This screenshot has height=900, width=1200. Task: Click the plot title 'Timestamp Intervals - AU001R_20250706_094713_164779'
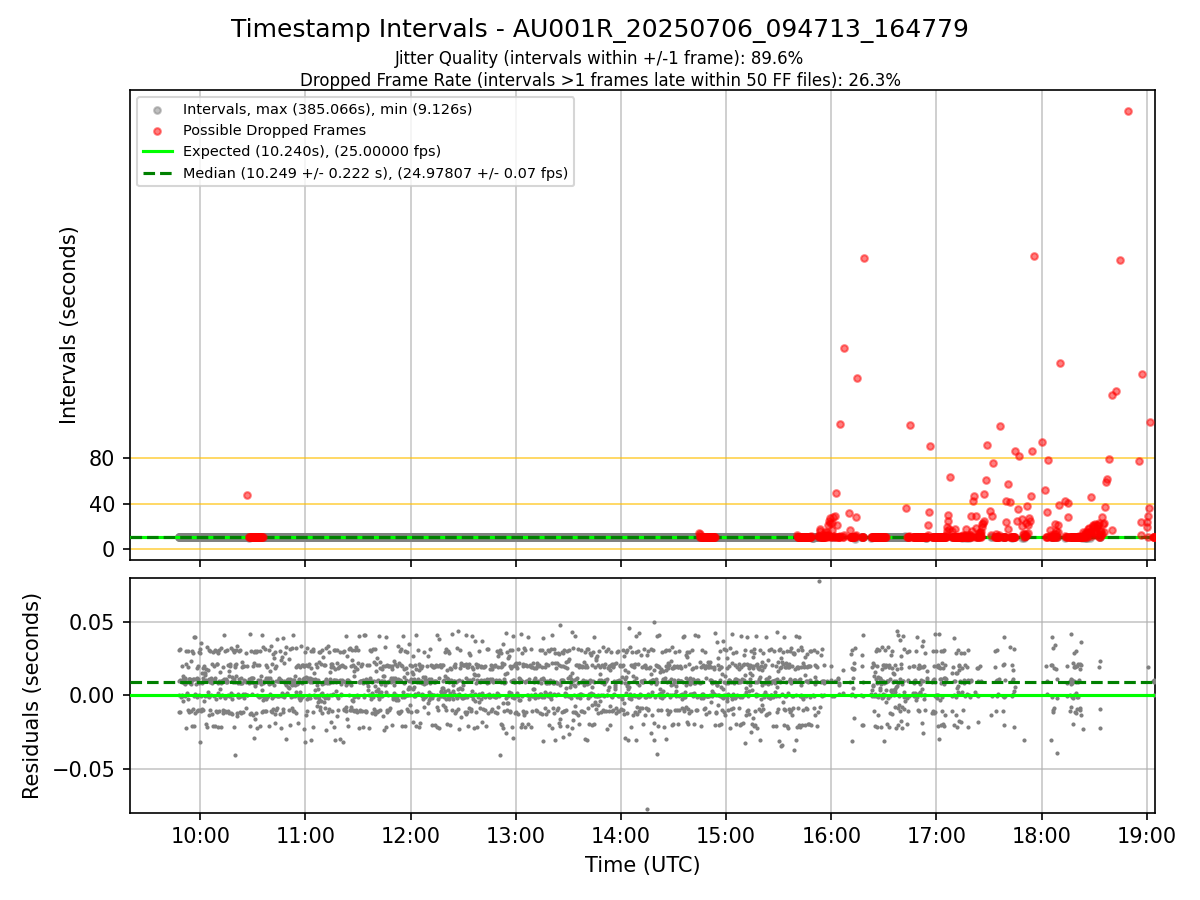click(x=599, y=29)
